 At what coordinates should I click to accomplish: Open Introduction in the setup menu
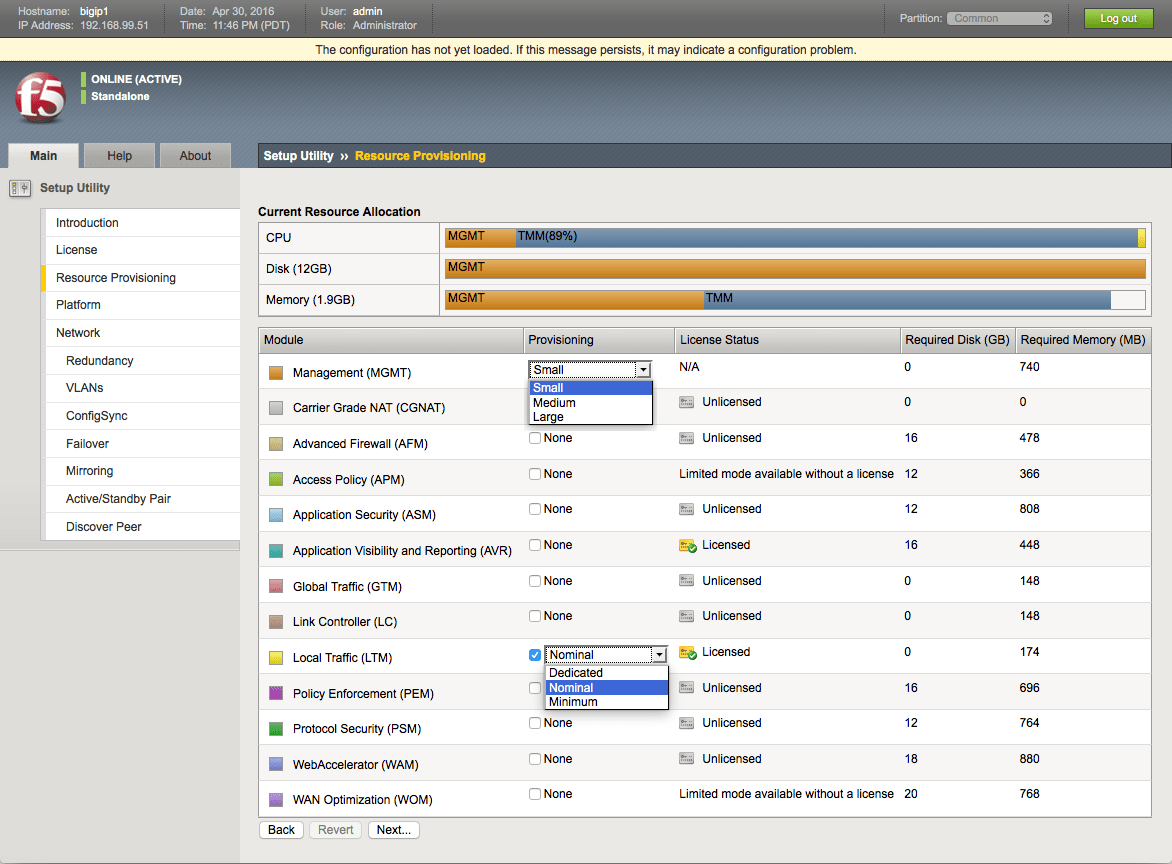click(143, 223)
